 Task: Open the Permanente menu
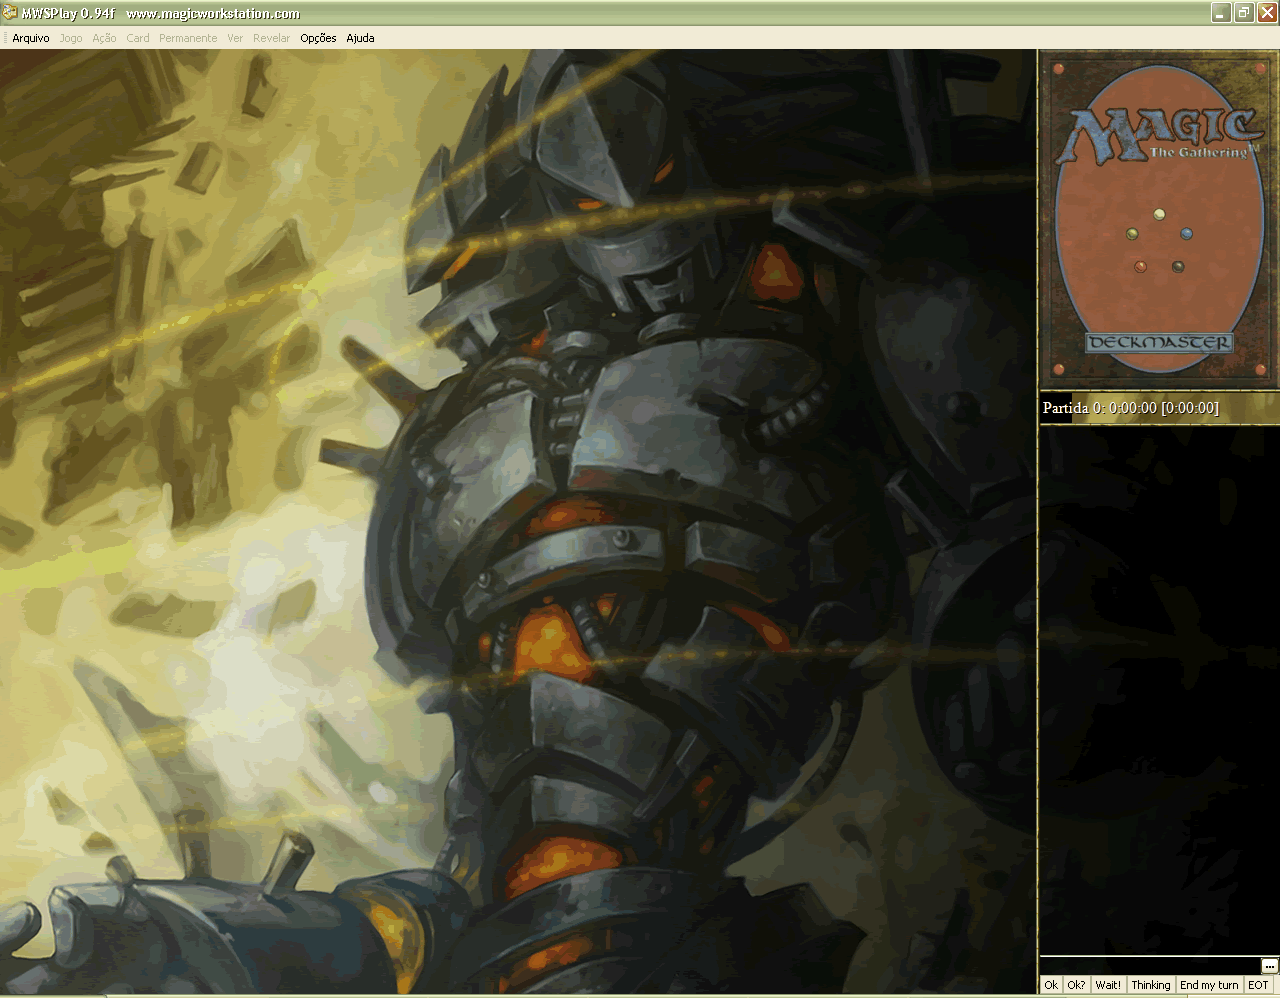188,38
